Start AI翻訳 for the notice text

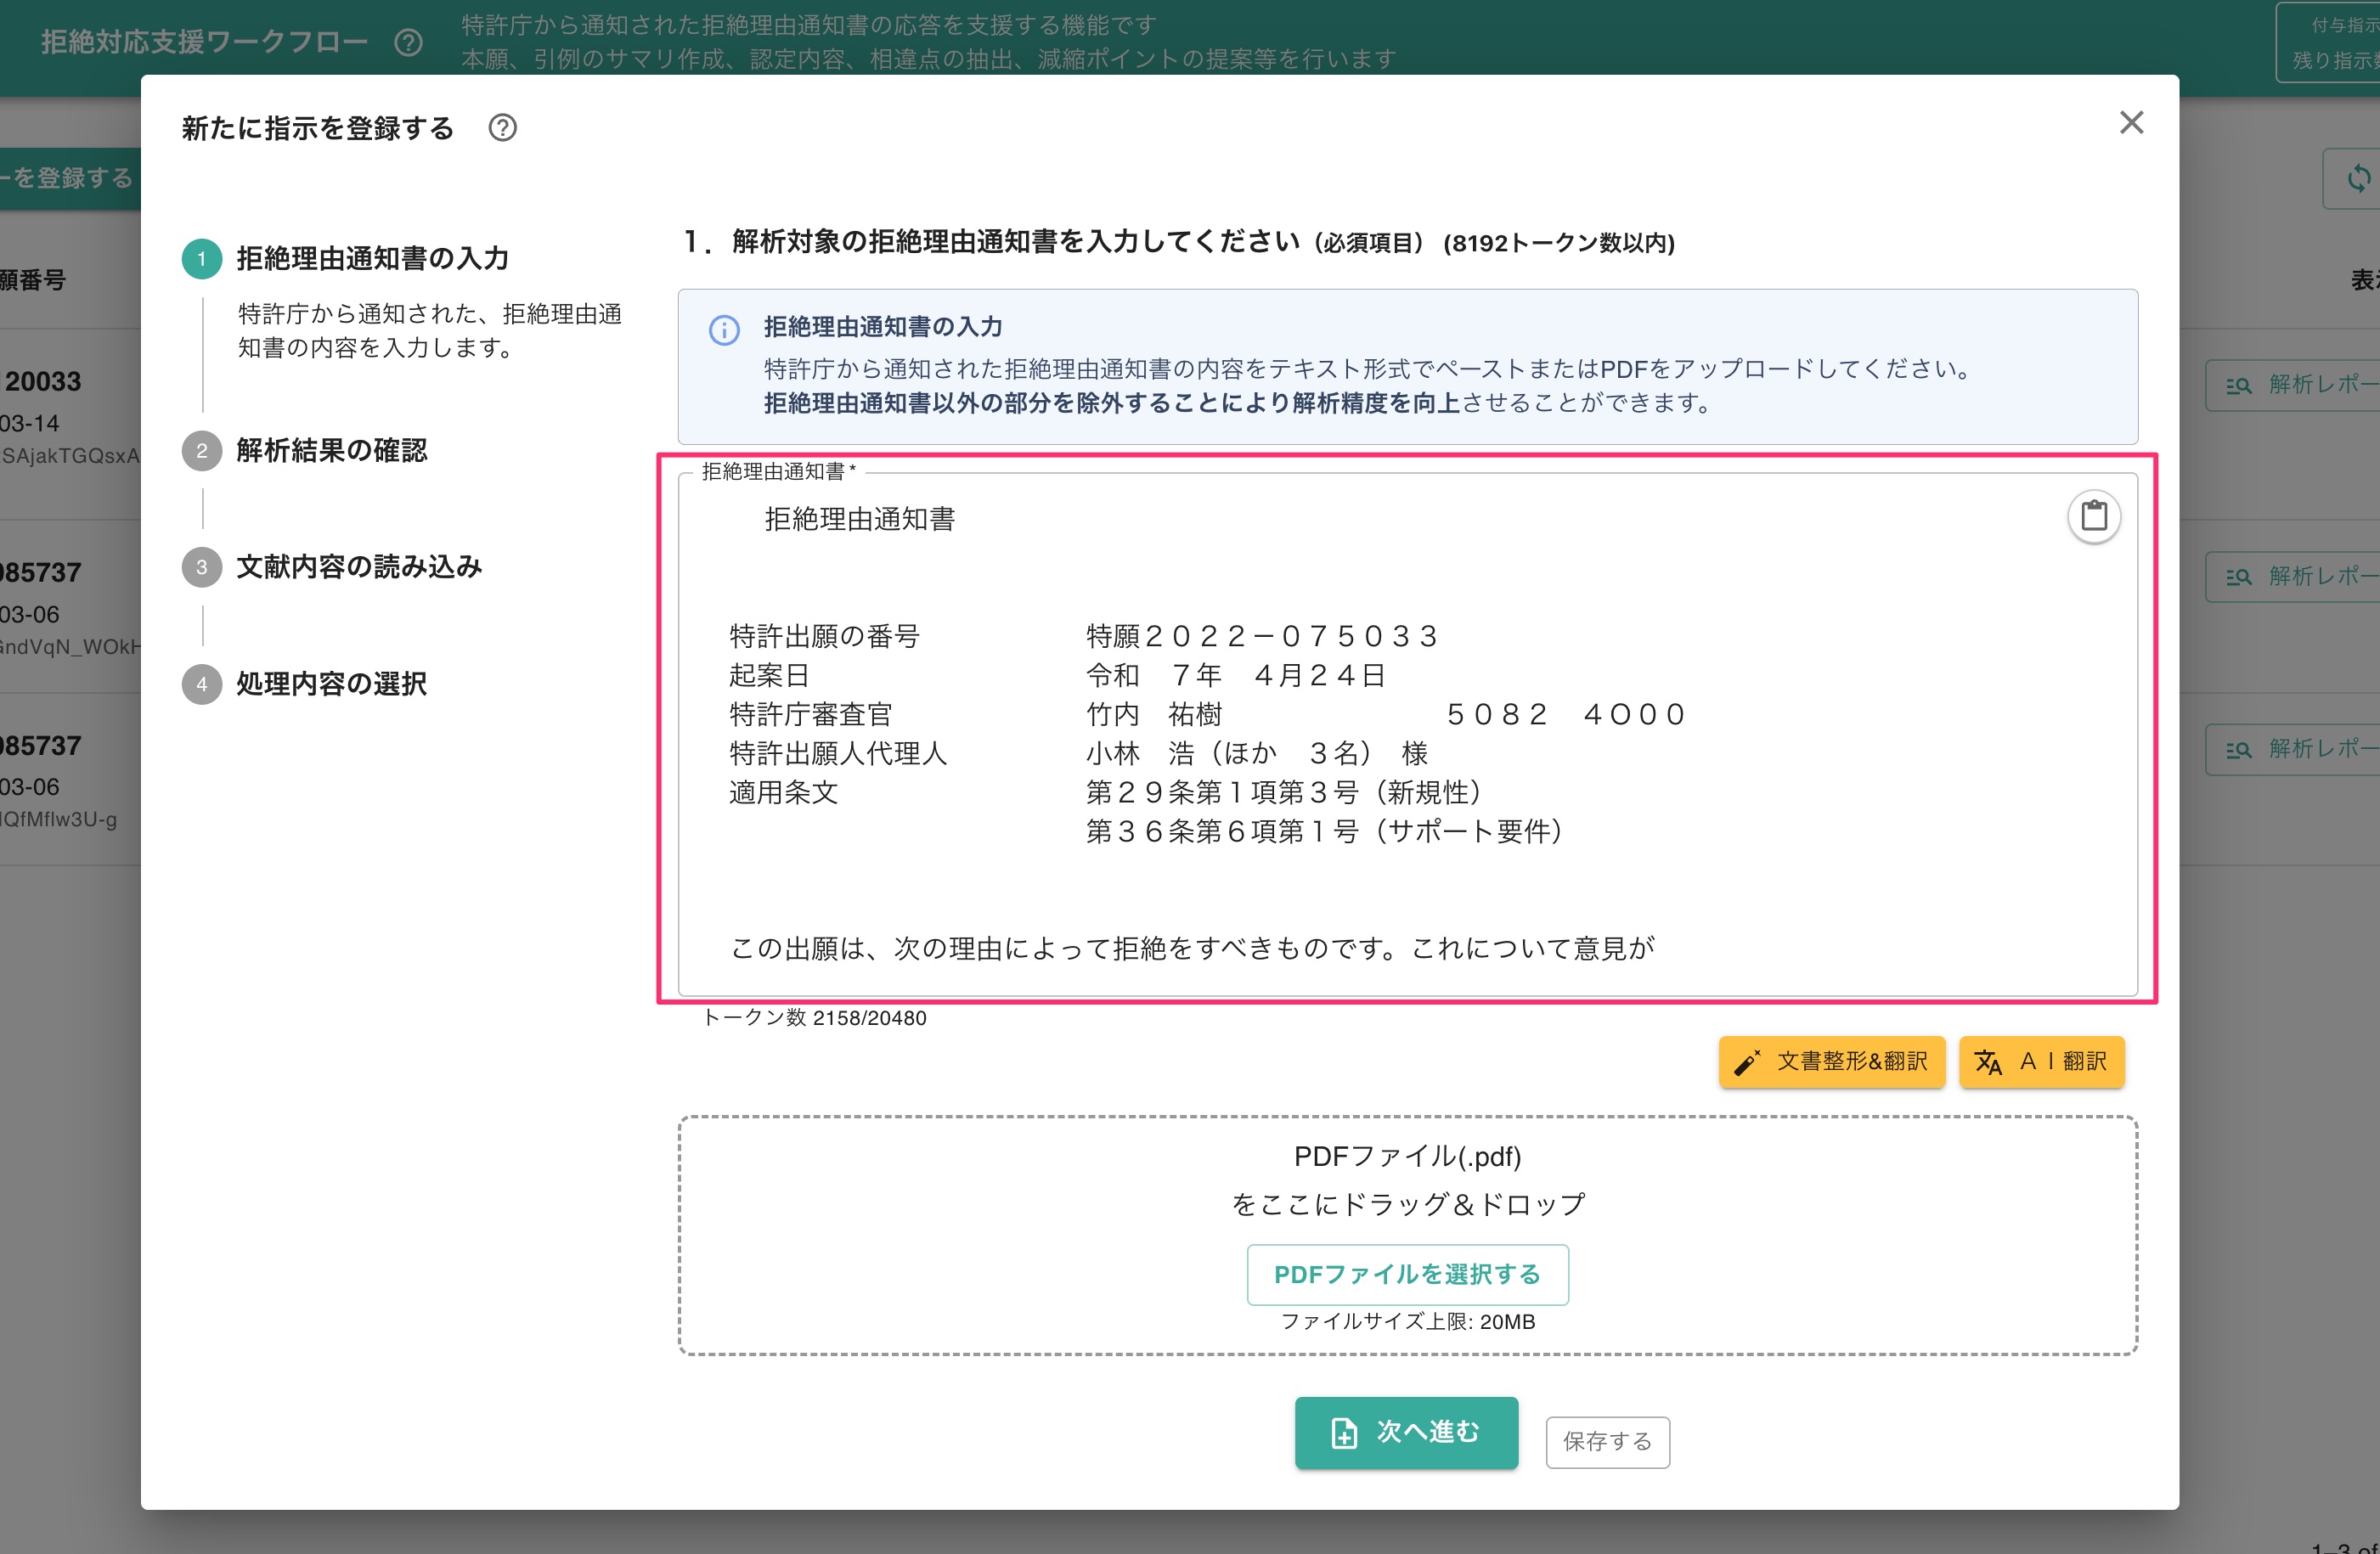(2041, 1062)
